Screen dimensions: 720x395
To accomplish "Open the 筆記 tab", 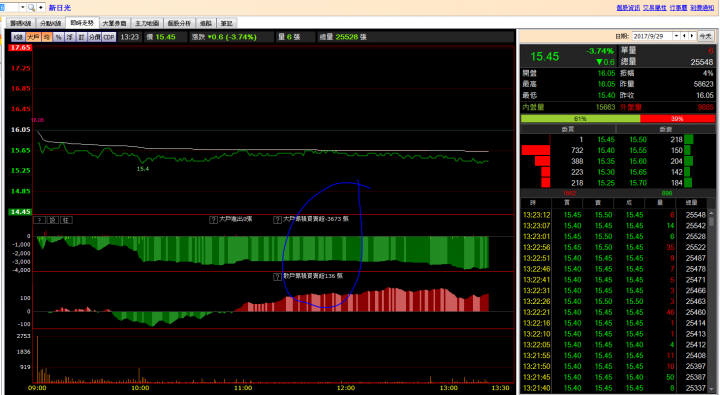I will 226,23.
